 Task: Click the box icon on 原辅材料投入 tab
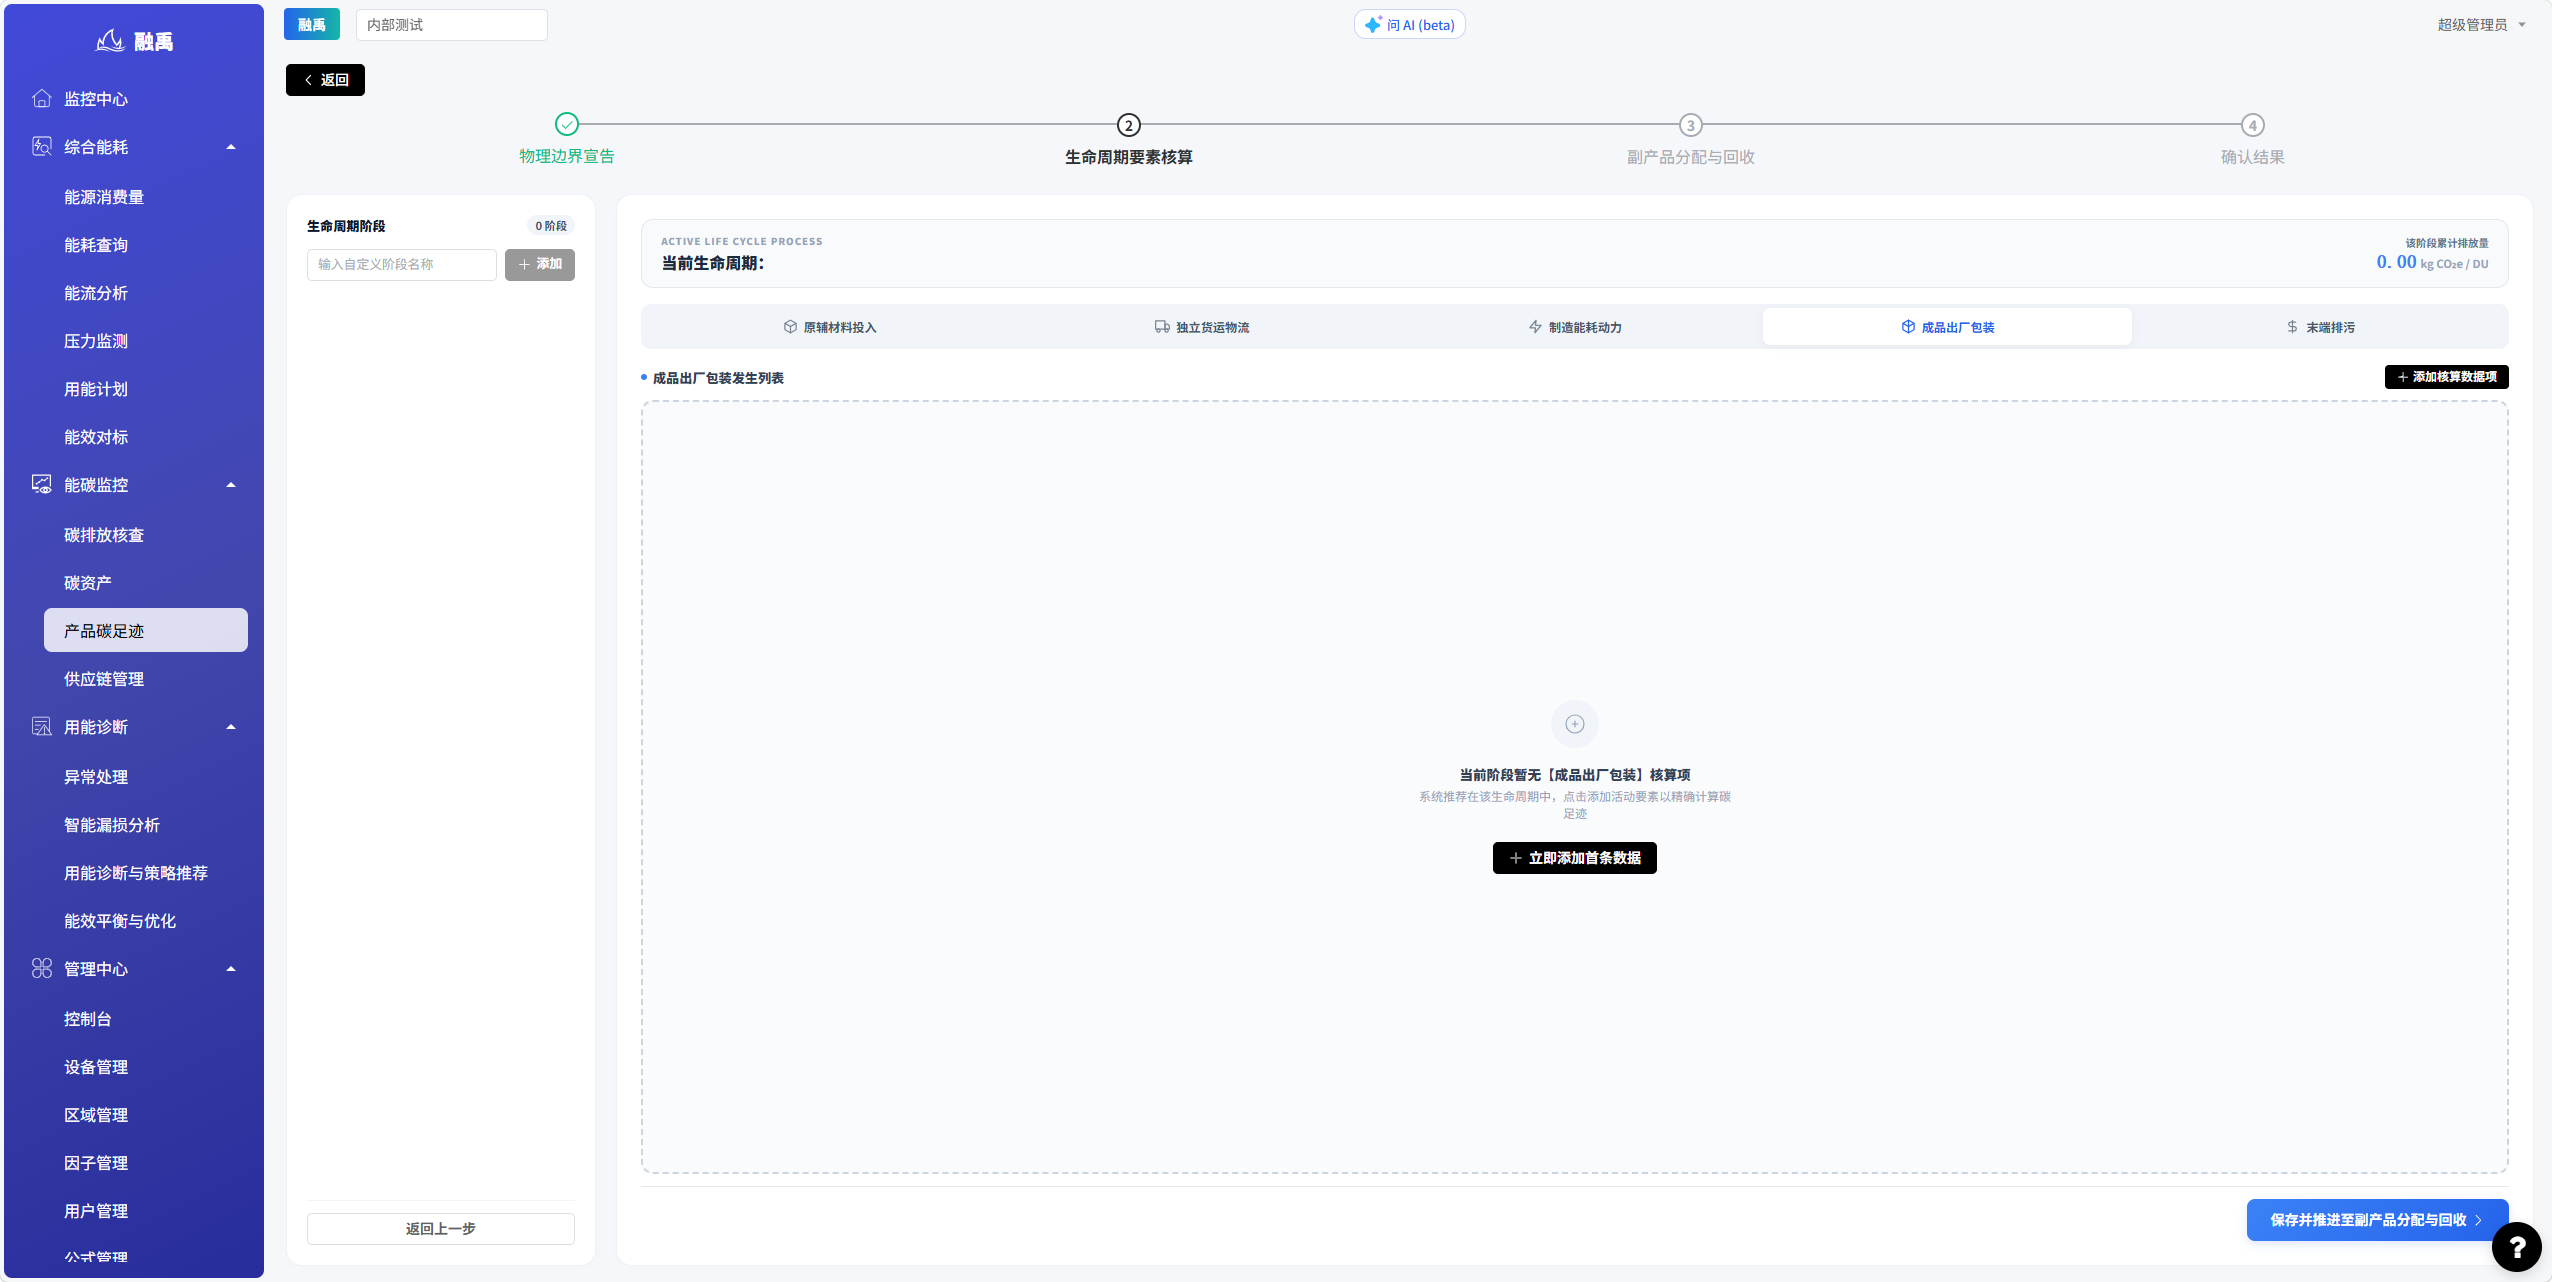[791, 327]
